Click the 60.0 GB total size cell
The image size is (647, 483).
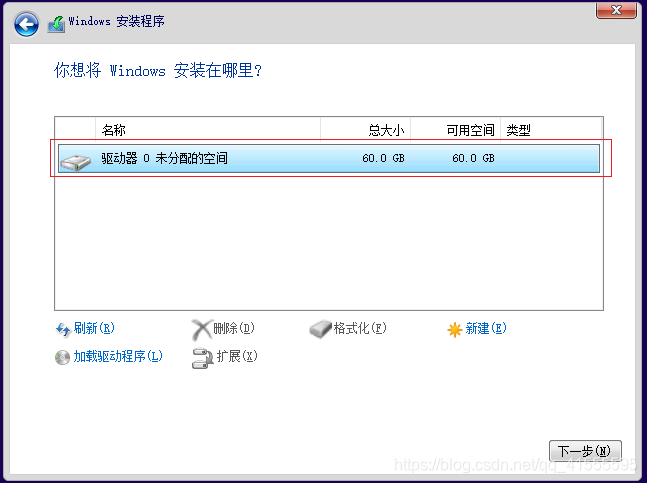coord(383,158)
